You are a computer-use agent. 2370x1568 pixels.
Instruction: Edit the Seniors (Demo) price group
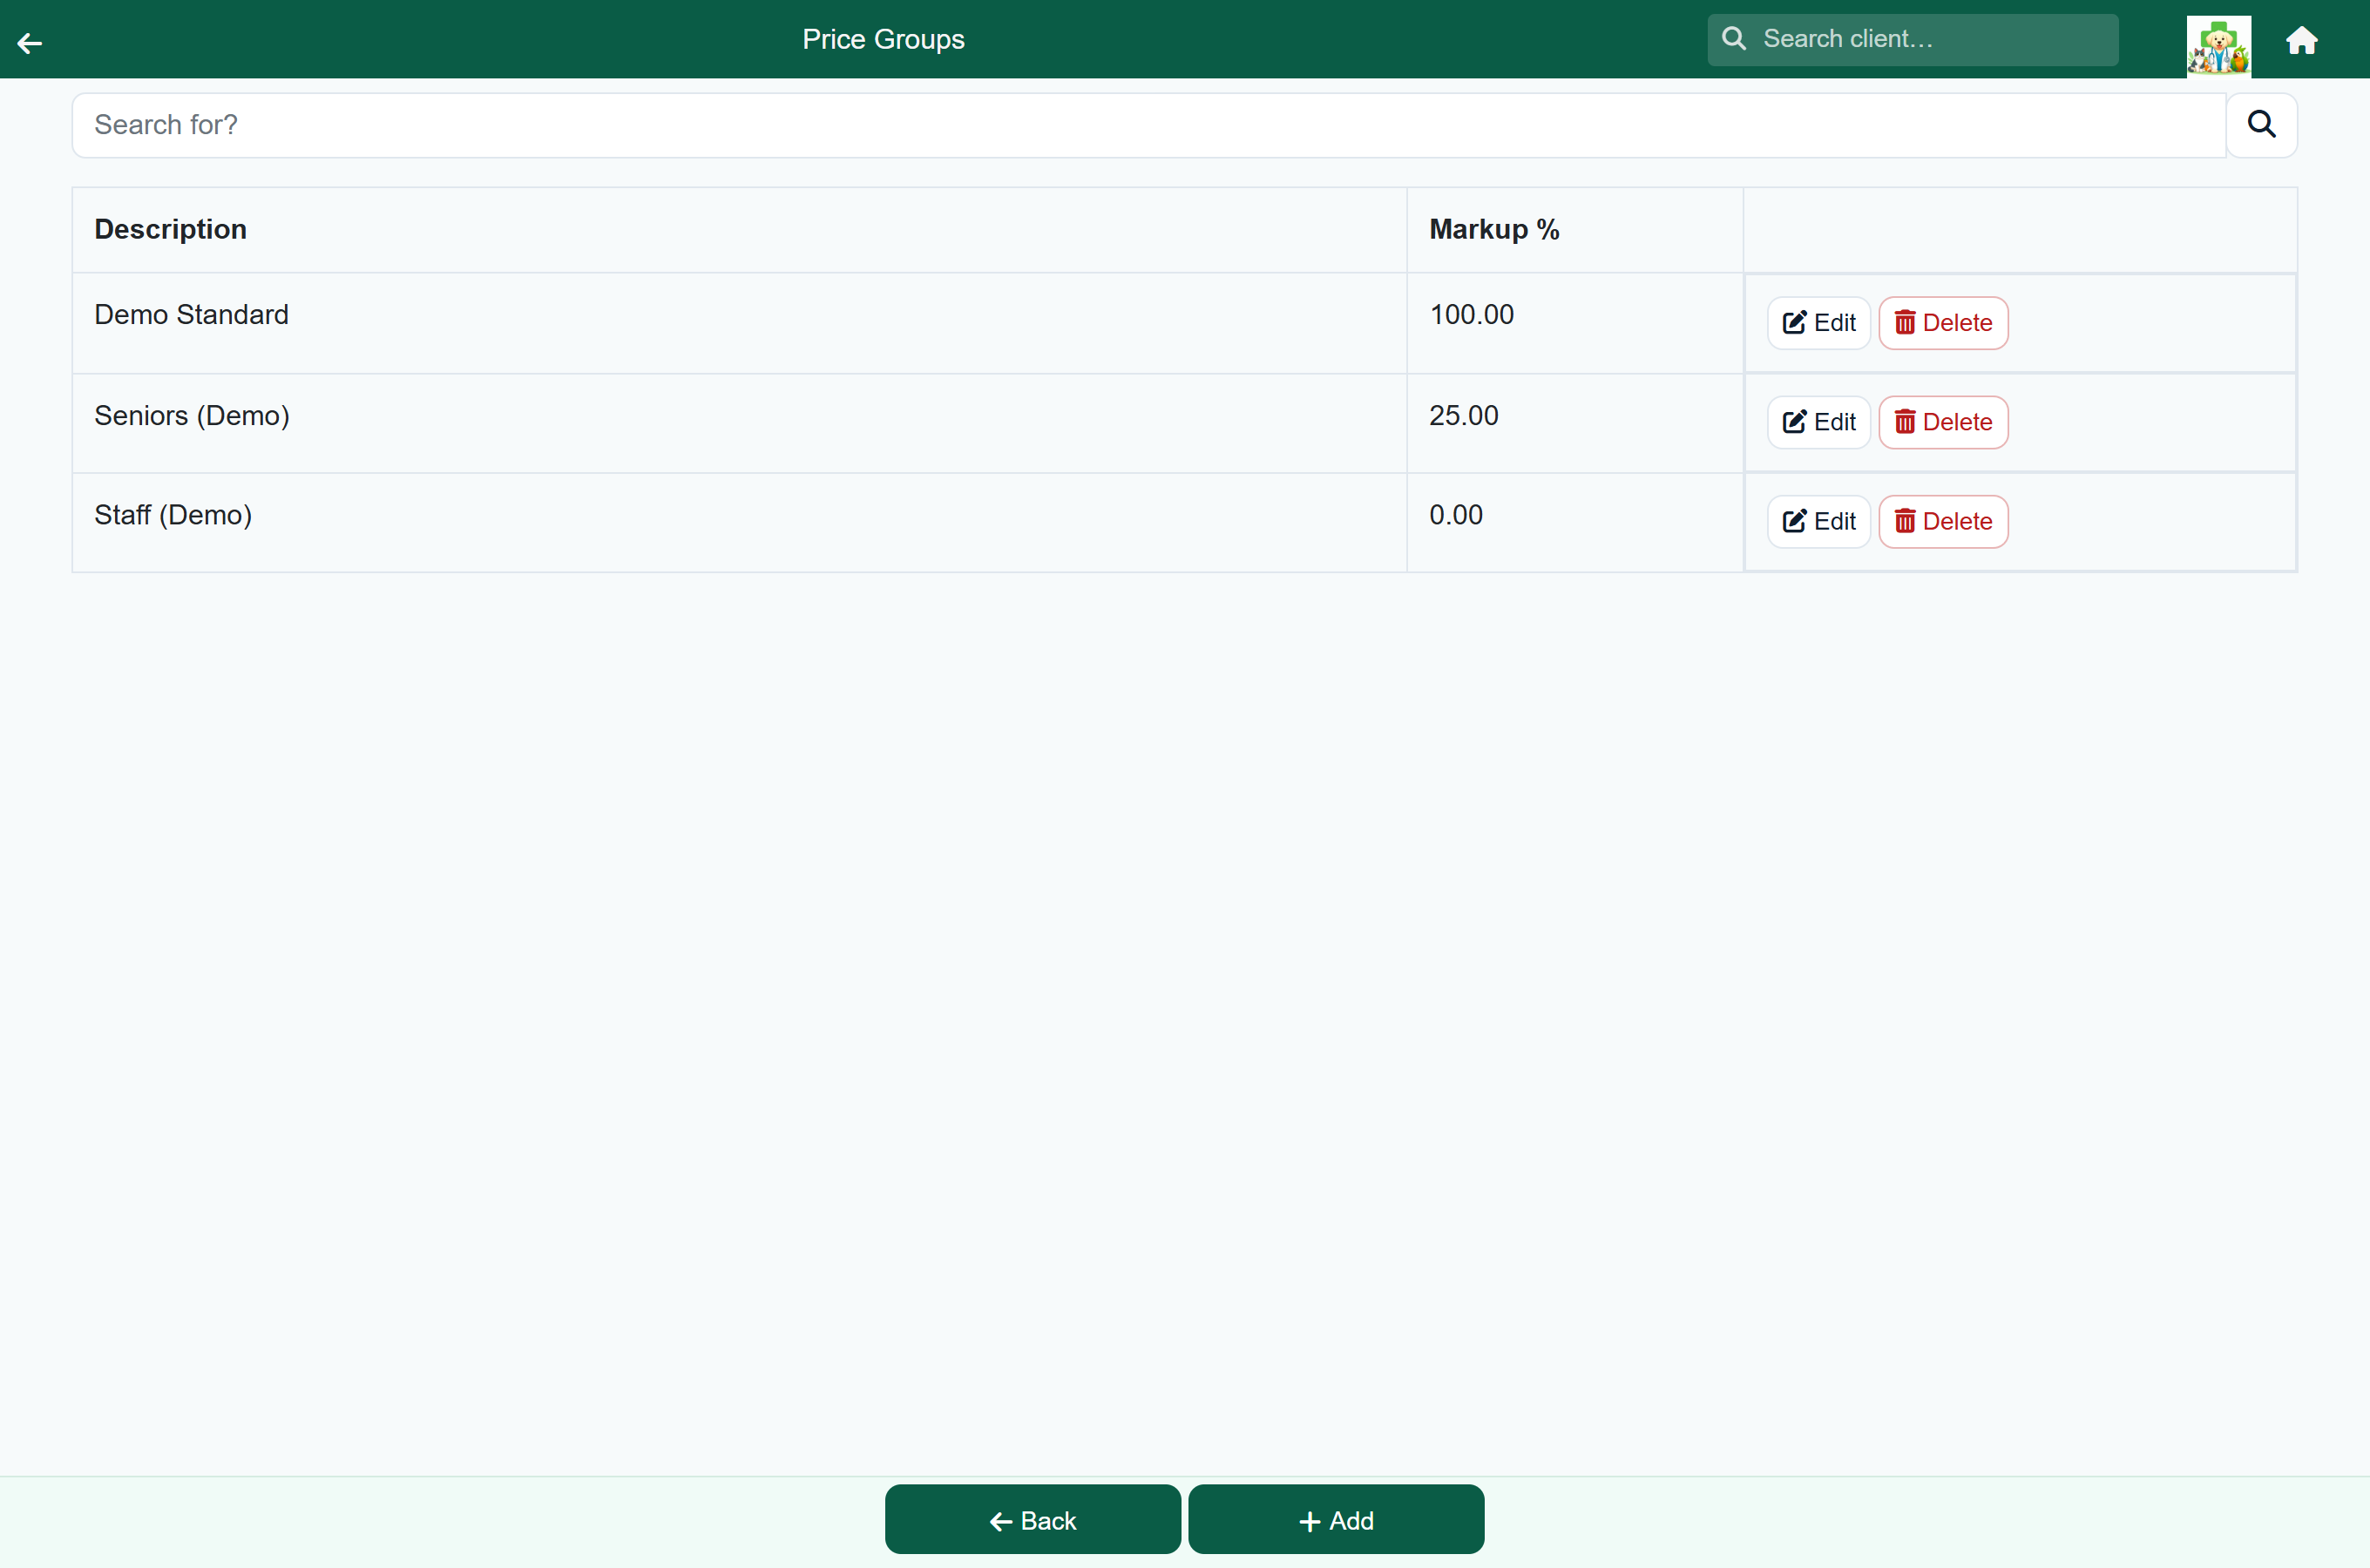[x=1818, y=422]
